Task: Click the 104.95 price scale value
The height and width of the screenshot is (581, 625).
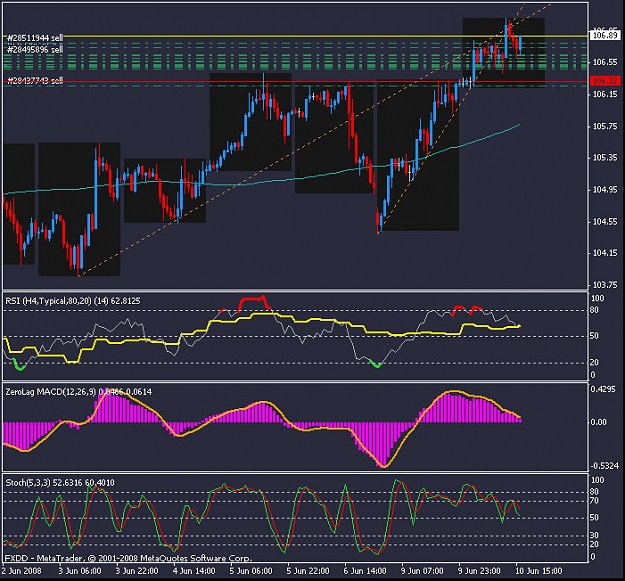Action: point(605,190)
